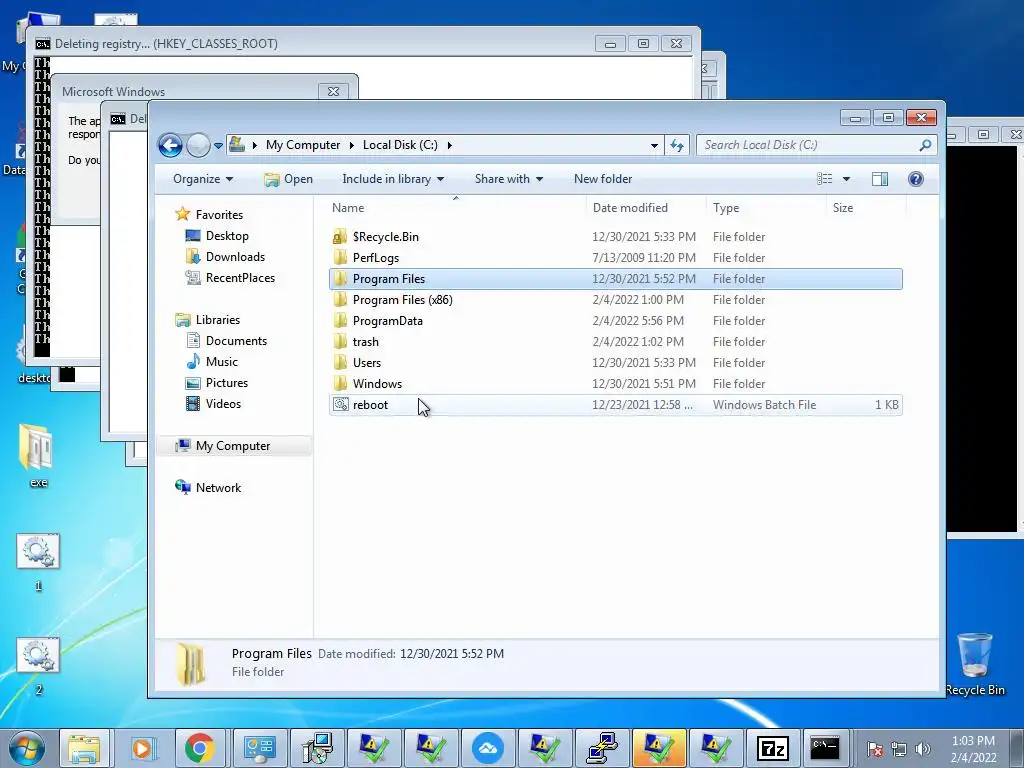Image resolution: width=1024 pixels, height=768 pixels.
Task: Open the Share with dropdown
Action: coord(508,179)
